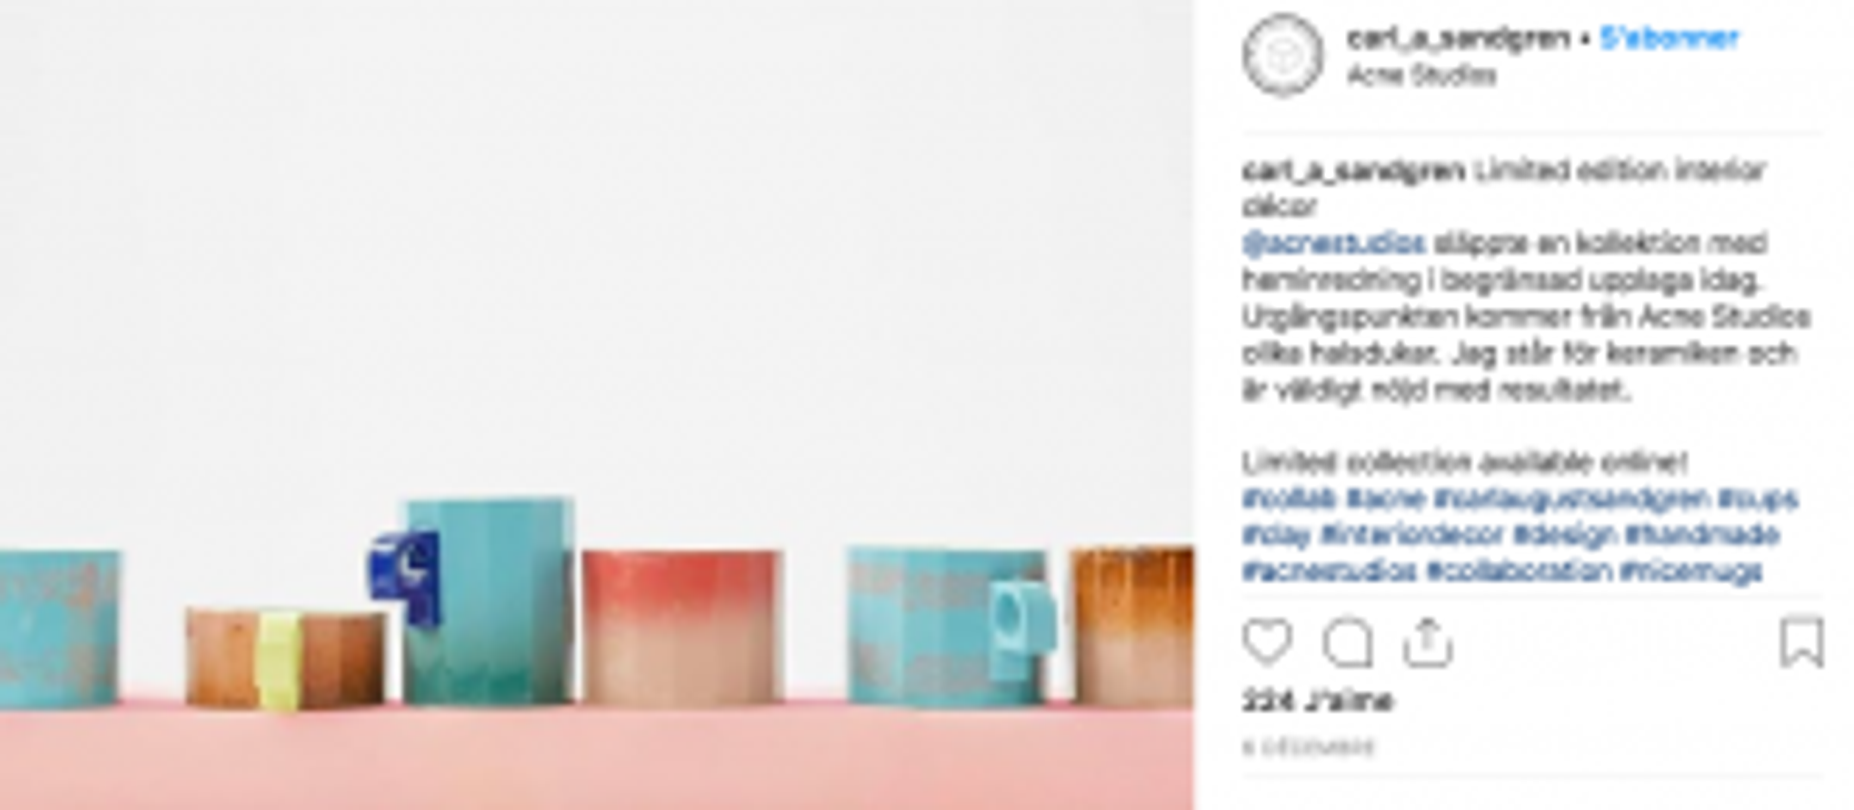The height and width of the screenshot is (810, 1854).
Task: Open the #cups hashtag
Action: [1758, 498]
